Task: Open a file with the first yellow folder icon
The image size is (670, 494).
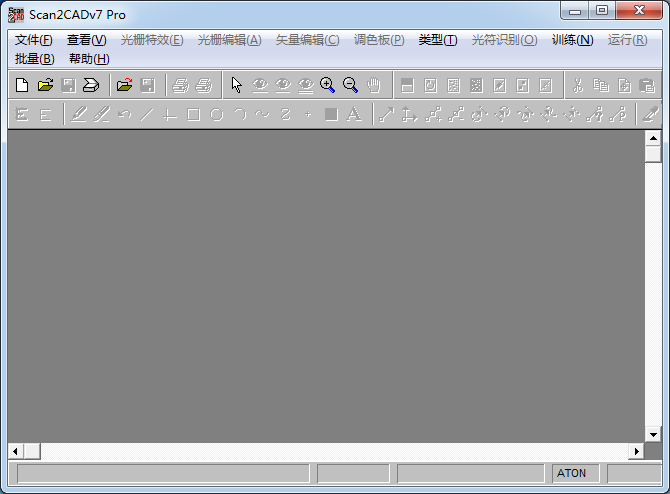Action: coord(45,85)
